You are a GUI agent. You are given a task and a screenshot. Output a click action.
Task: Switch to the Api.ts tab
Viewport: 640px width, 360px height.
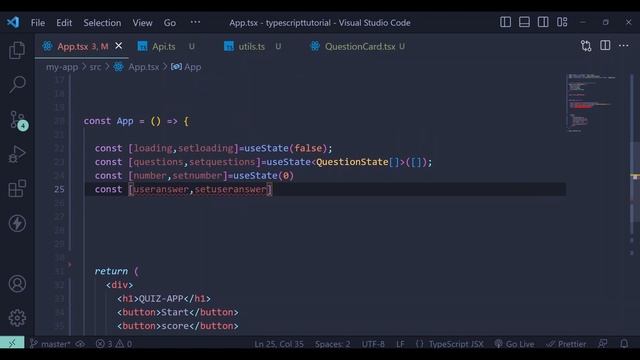(164, 47)
